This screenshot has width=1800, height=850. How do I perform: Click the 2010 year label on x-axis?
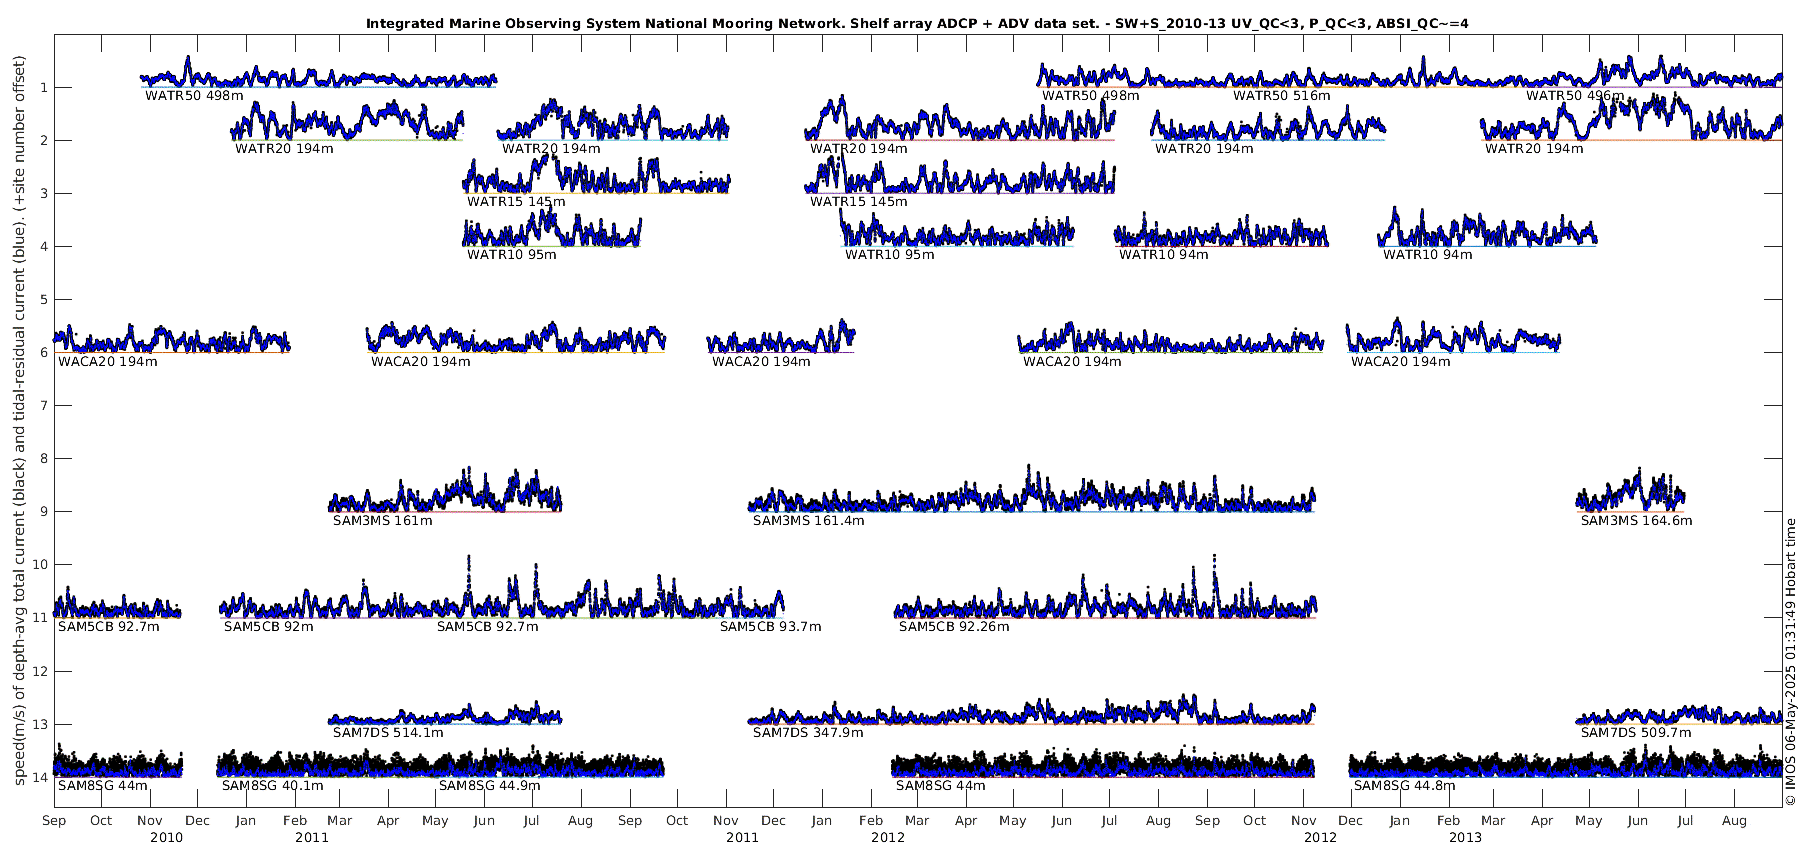pyautogui.click(x=166, y=837)
